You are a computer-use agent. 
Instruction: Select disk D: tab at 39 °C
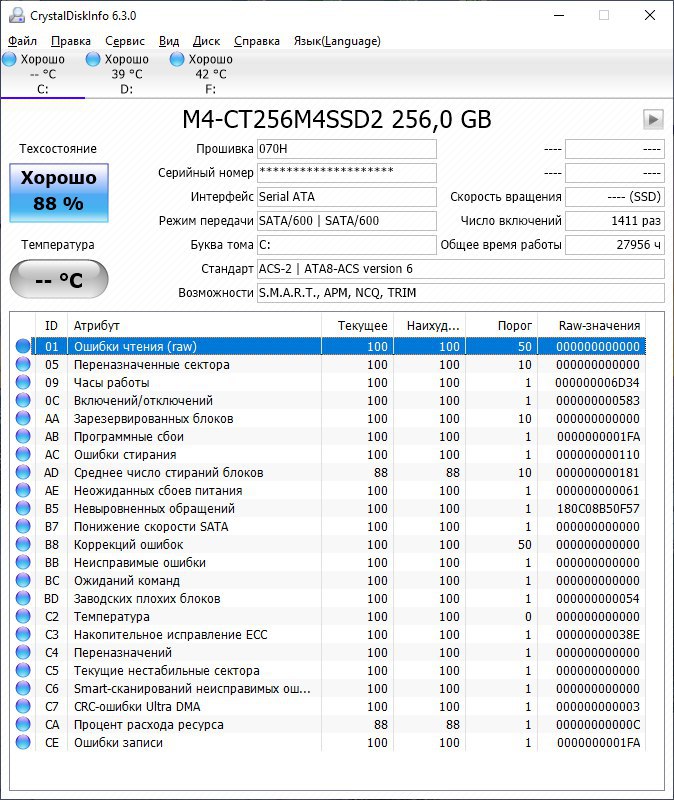[x=127, y=74]
